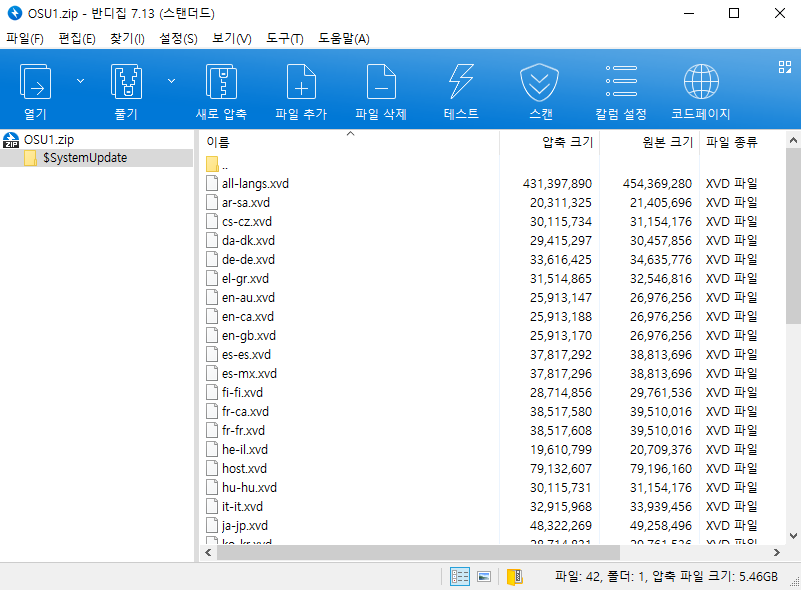Select file fr-ca.xvd
The image size is (801, 590).
[x=245, y=412]
